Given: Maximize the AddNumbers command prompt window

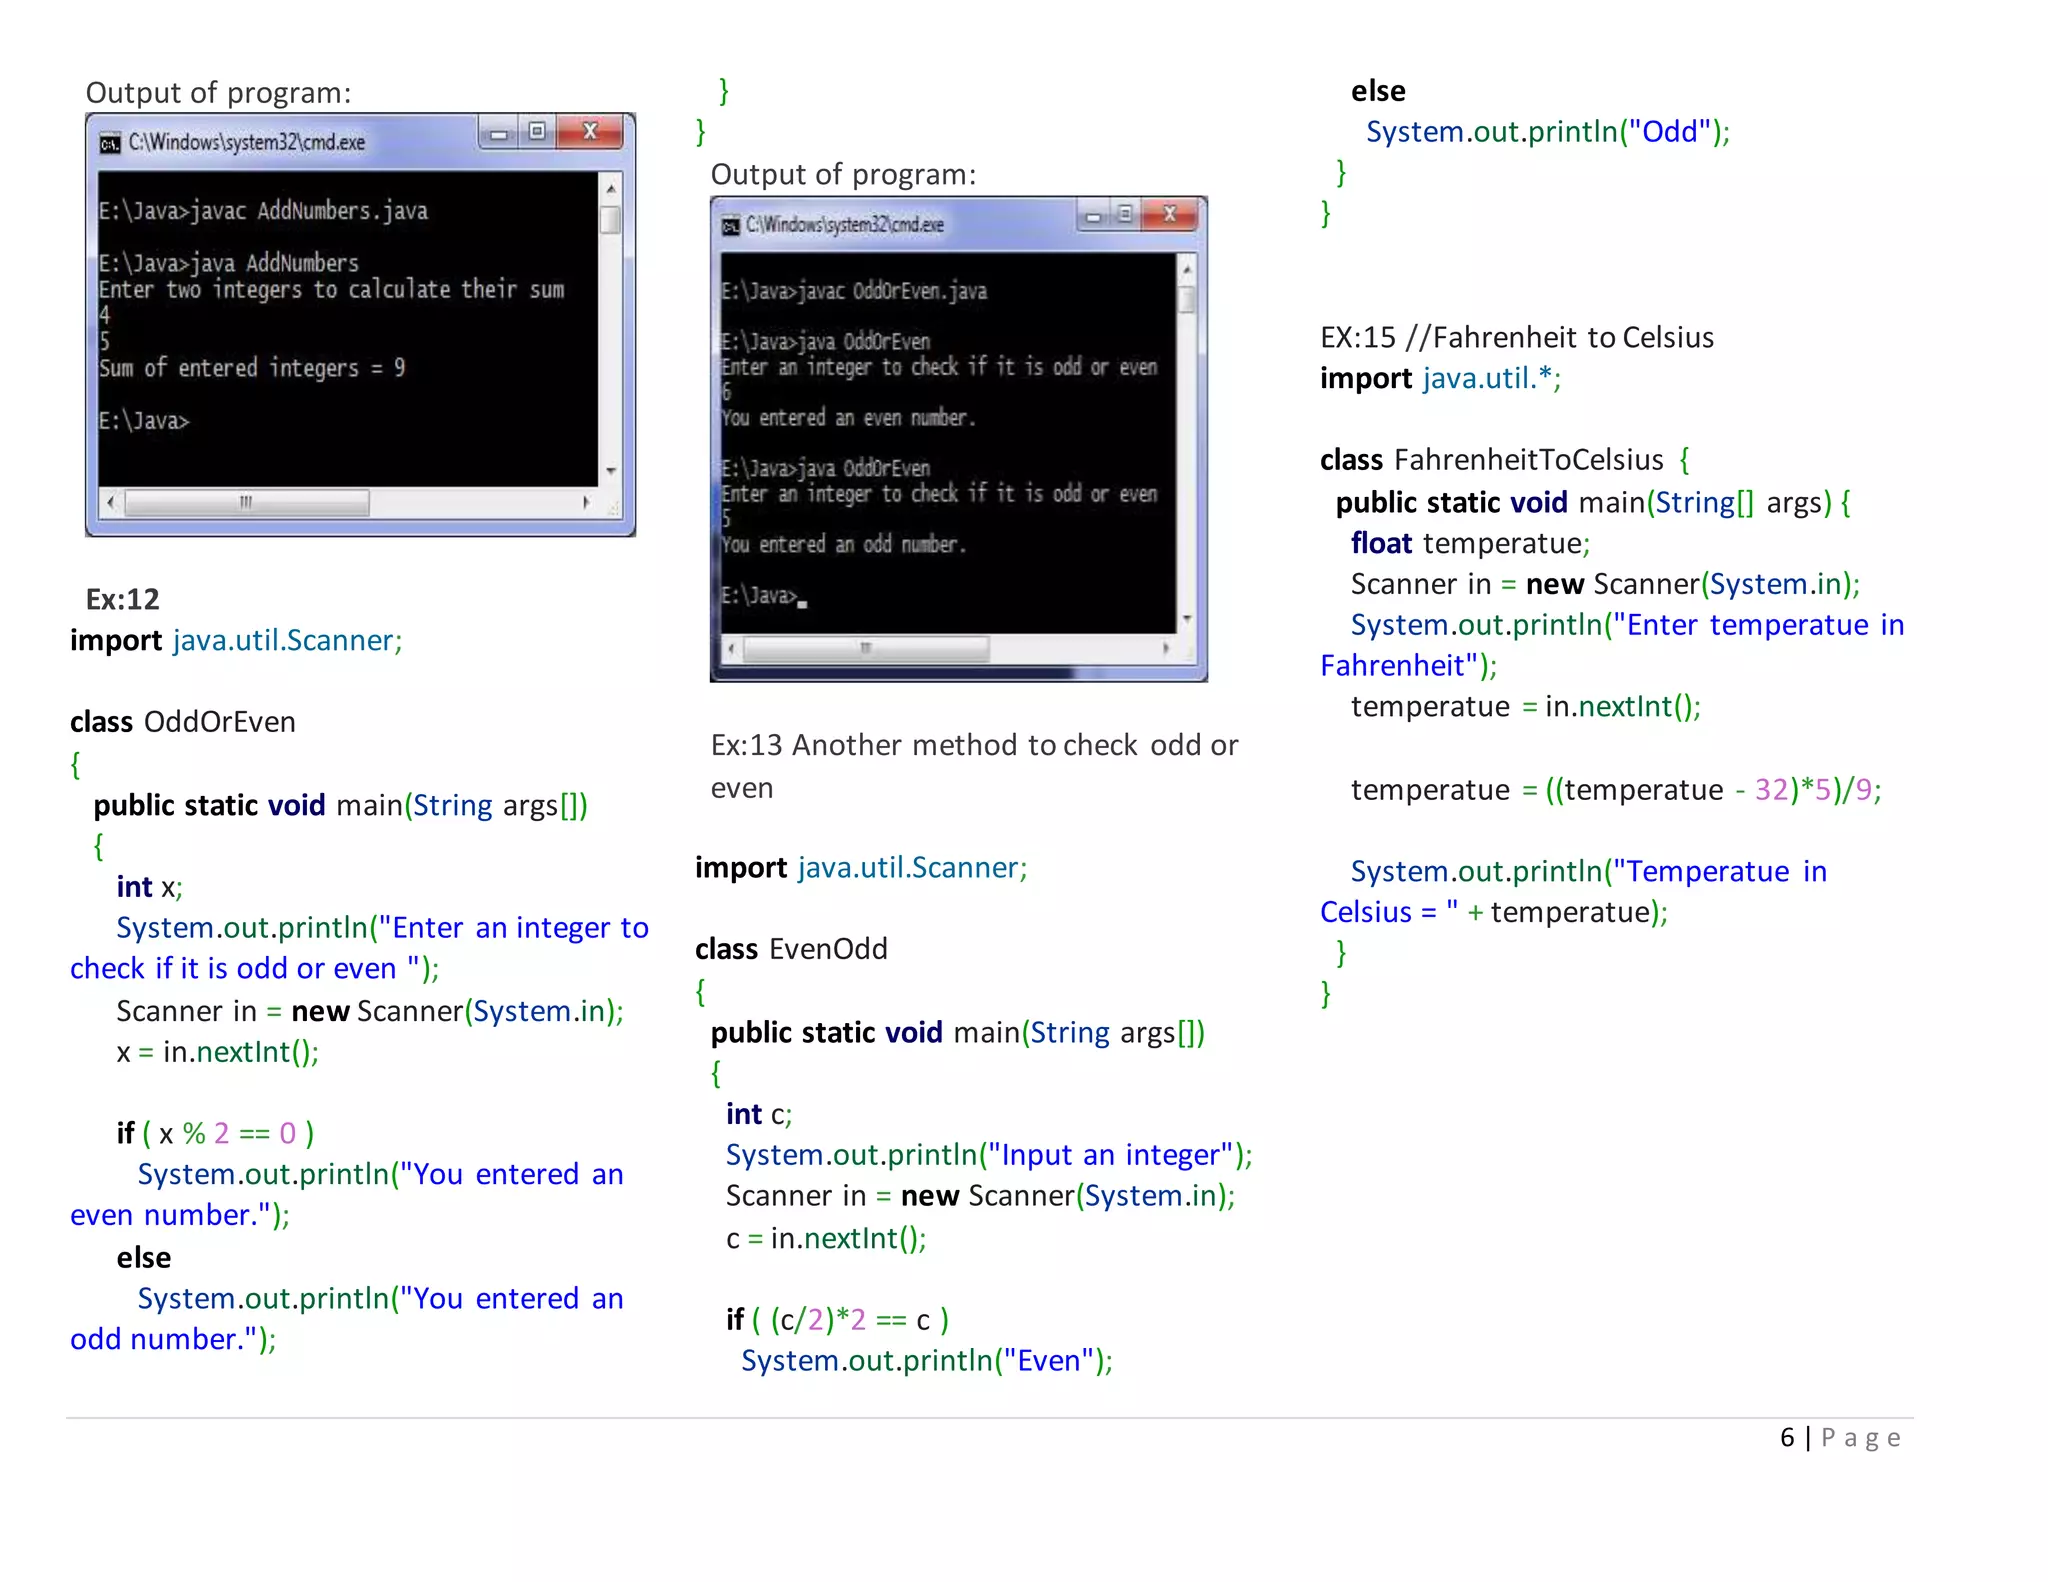Looking at the screenshot, I should pos(538,132).
